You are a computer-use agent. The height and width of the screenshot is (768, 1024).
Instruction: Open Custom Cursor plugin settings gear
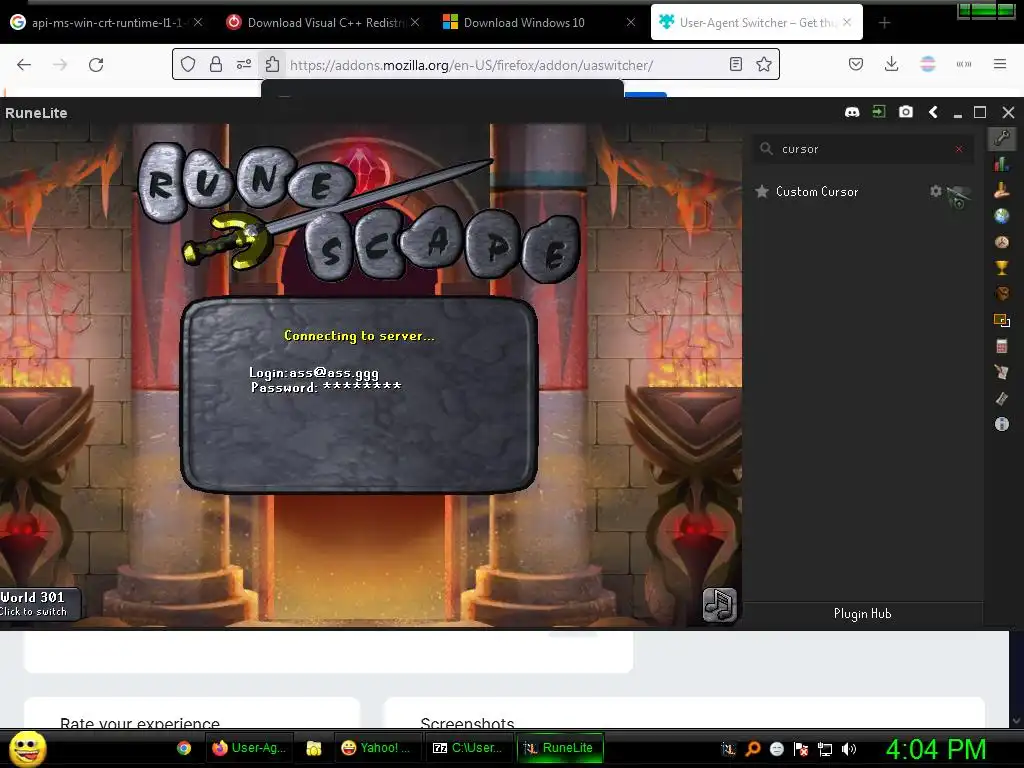coord(936,191)
